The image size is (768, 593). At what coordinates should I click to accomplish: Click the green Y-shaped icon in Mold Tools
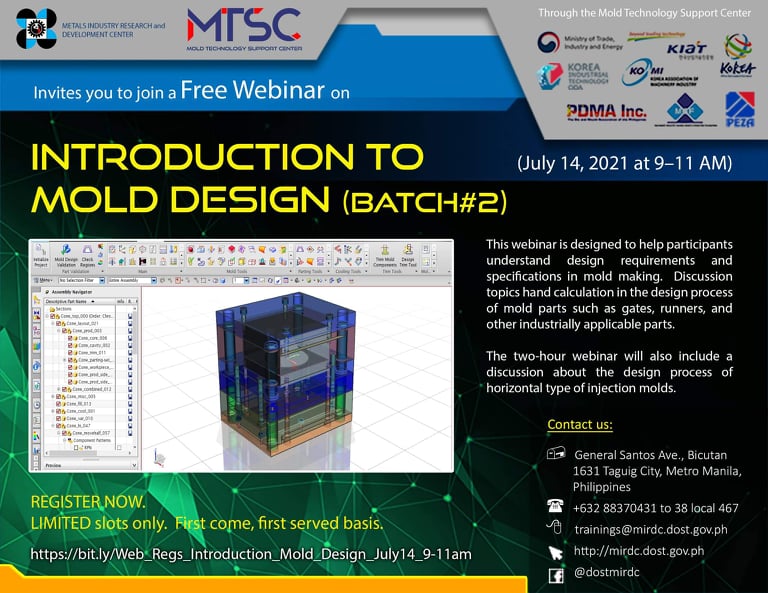click(x=191, y=261)
